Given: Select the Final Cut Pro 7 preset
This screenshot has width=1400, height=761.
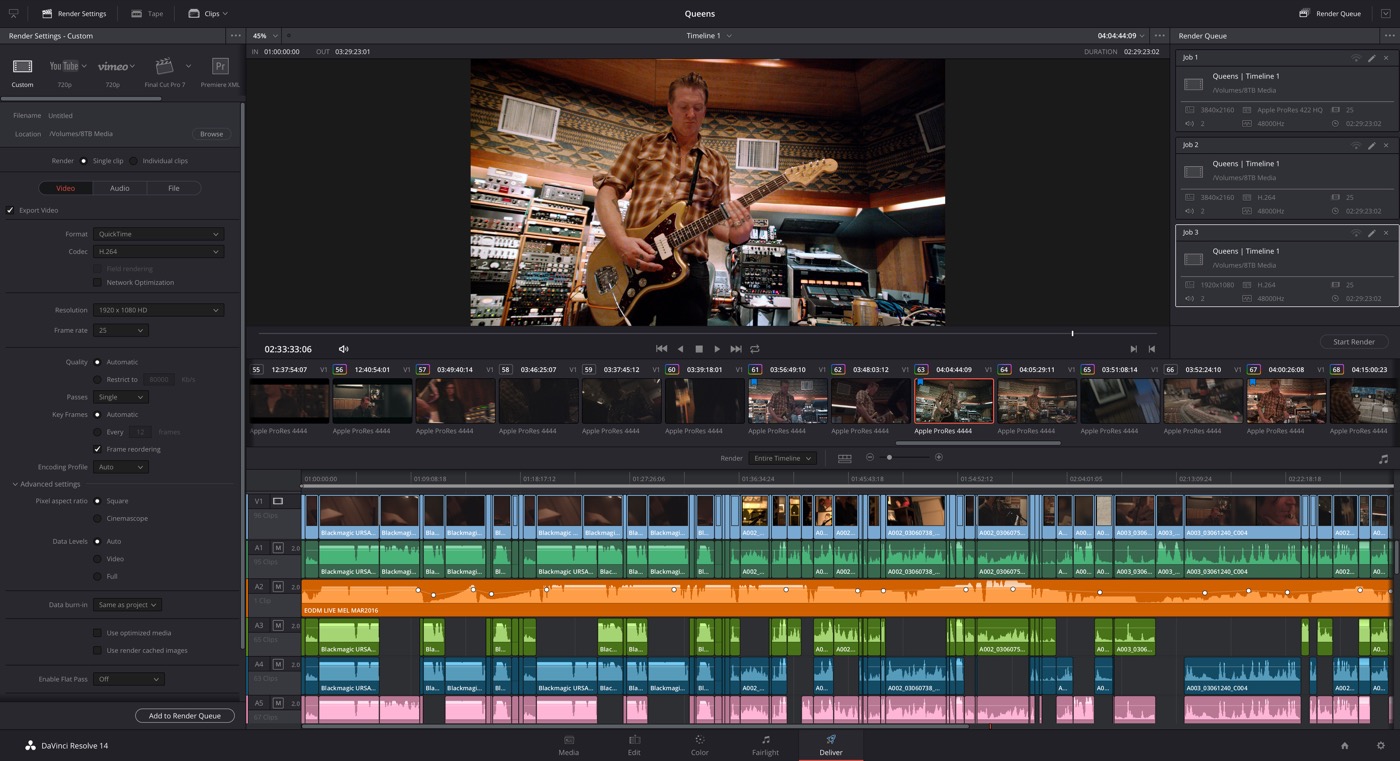Looking at the screenshot, I should [164, 67].
